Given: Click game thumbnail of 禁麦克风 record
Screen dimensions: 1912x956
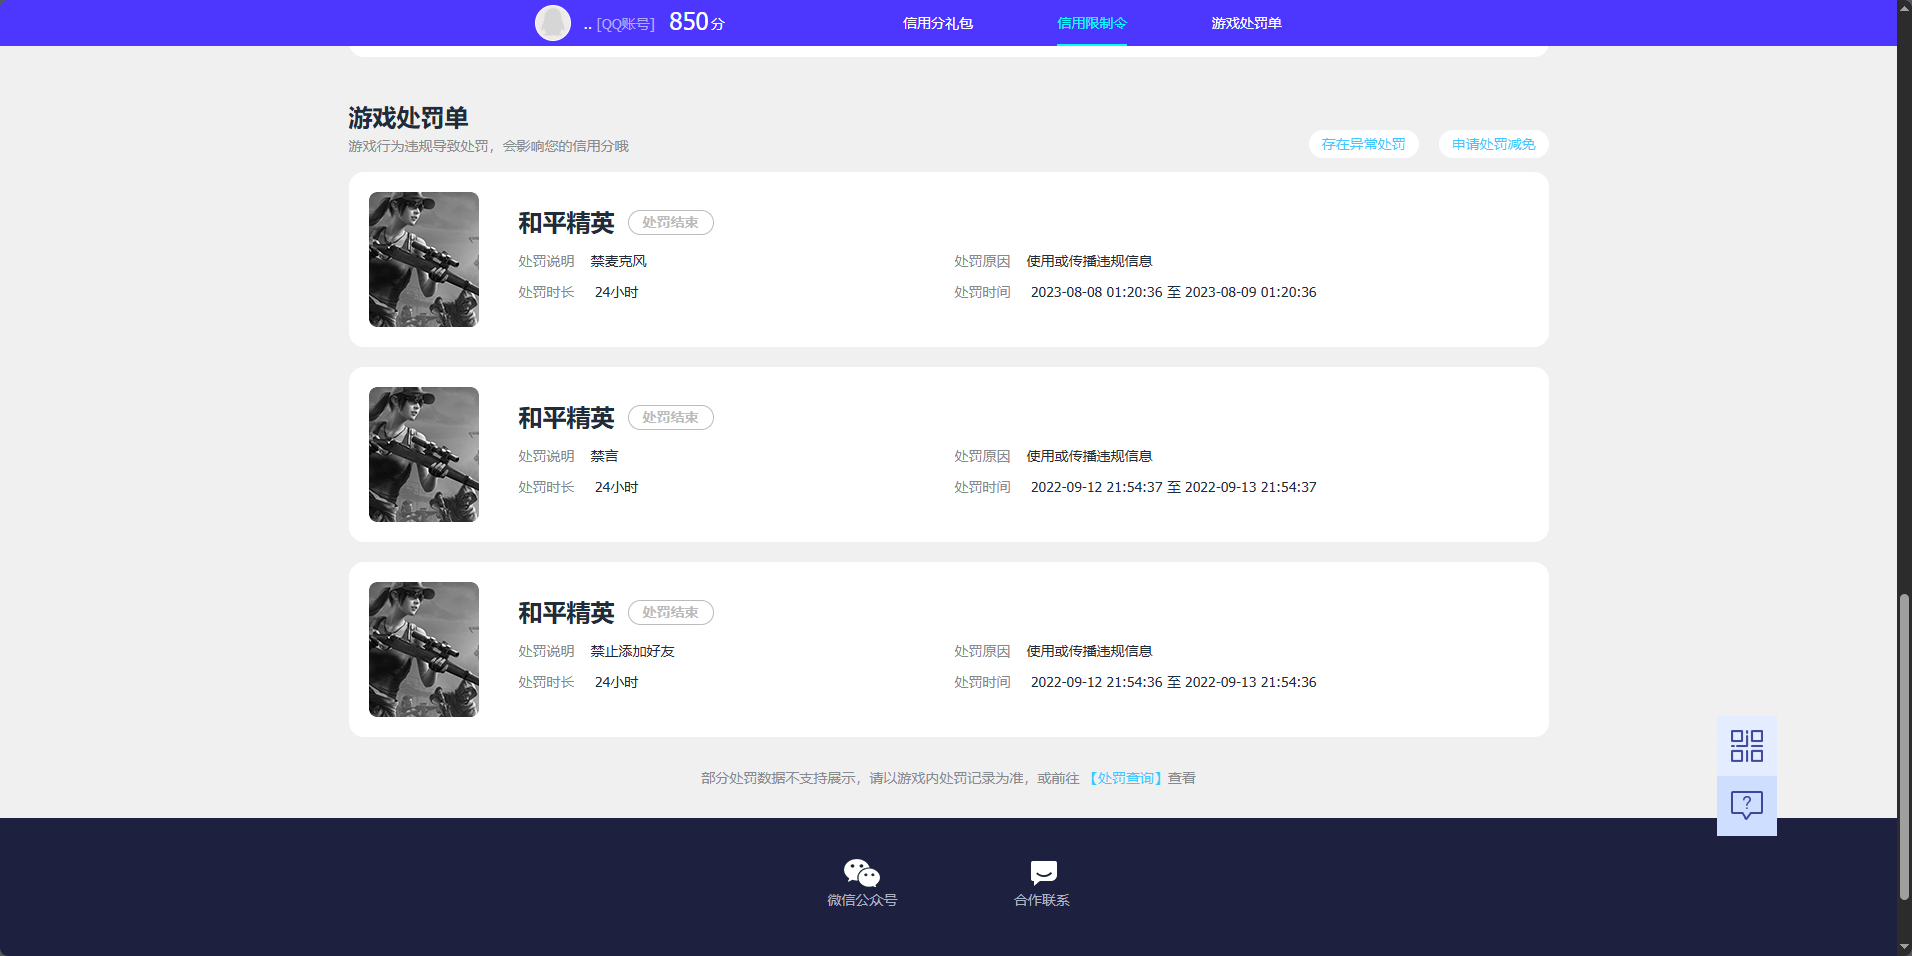Looking at the screenshot, I should point(424,259).
